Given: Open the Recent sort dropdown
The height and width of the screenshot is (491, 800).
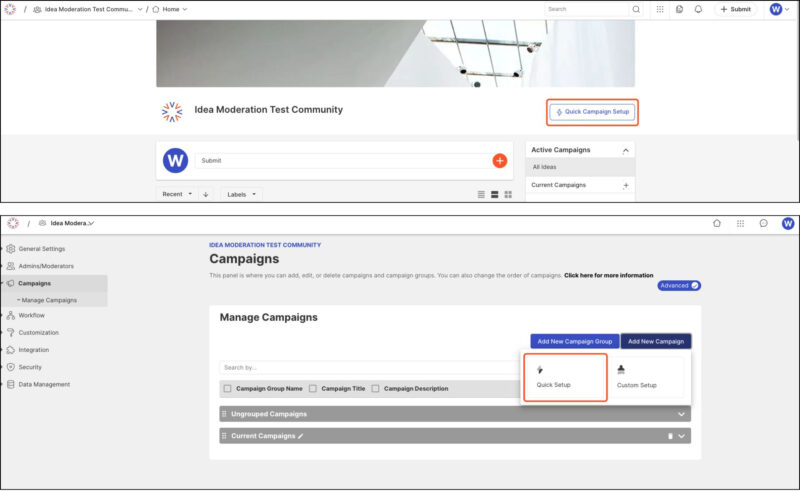Looking at the screenshot, I should 177,194.
